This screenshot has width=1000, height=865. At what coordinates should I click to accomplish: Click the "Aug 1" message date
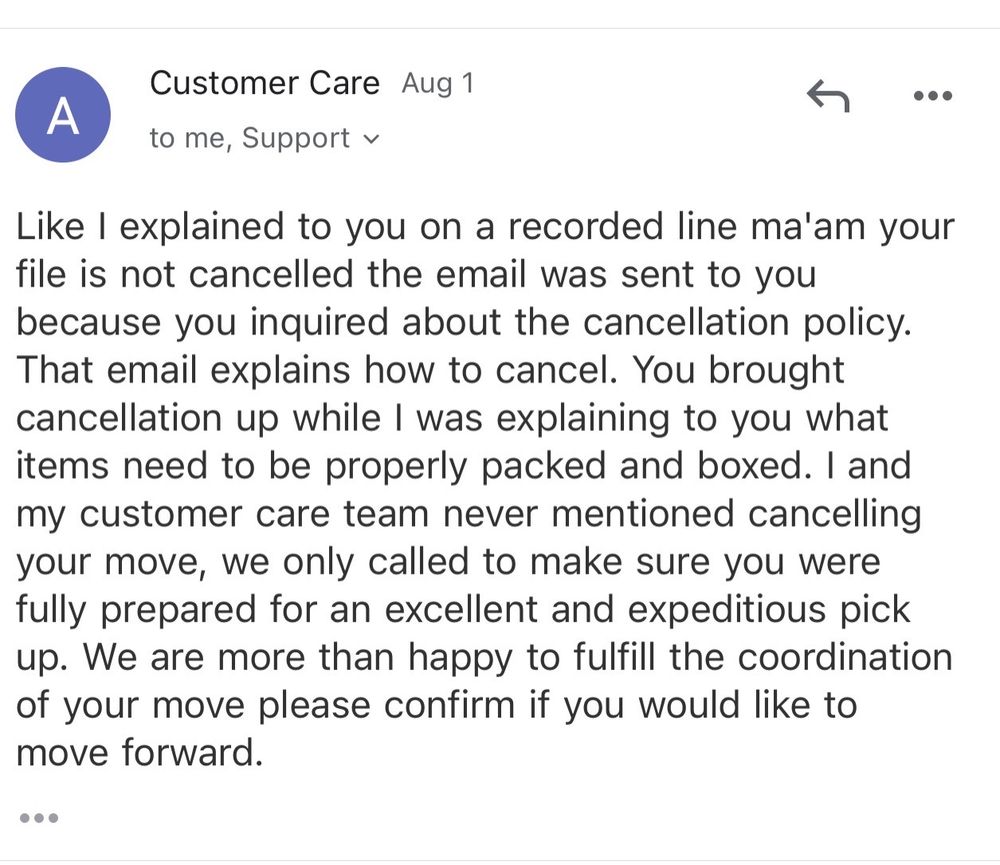coord(437,84)
